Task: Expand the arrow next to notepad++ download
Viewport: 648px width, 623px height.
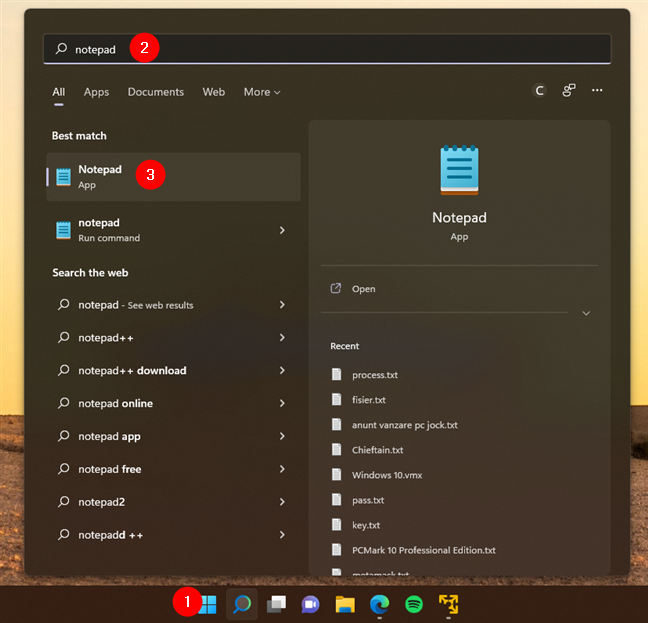Action: click(x=282, y=370)
